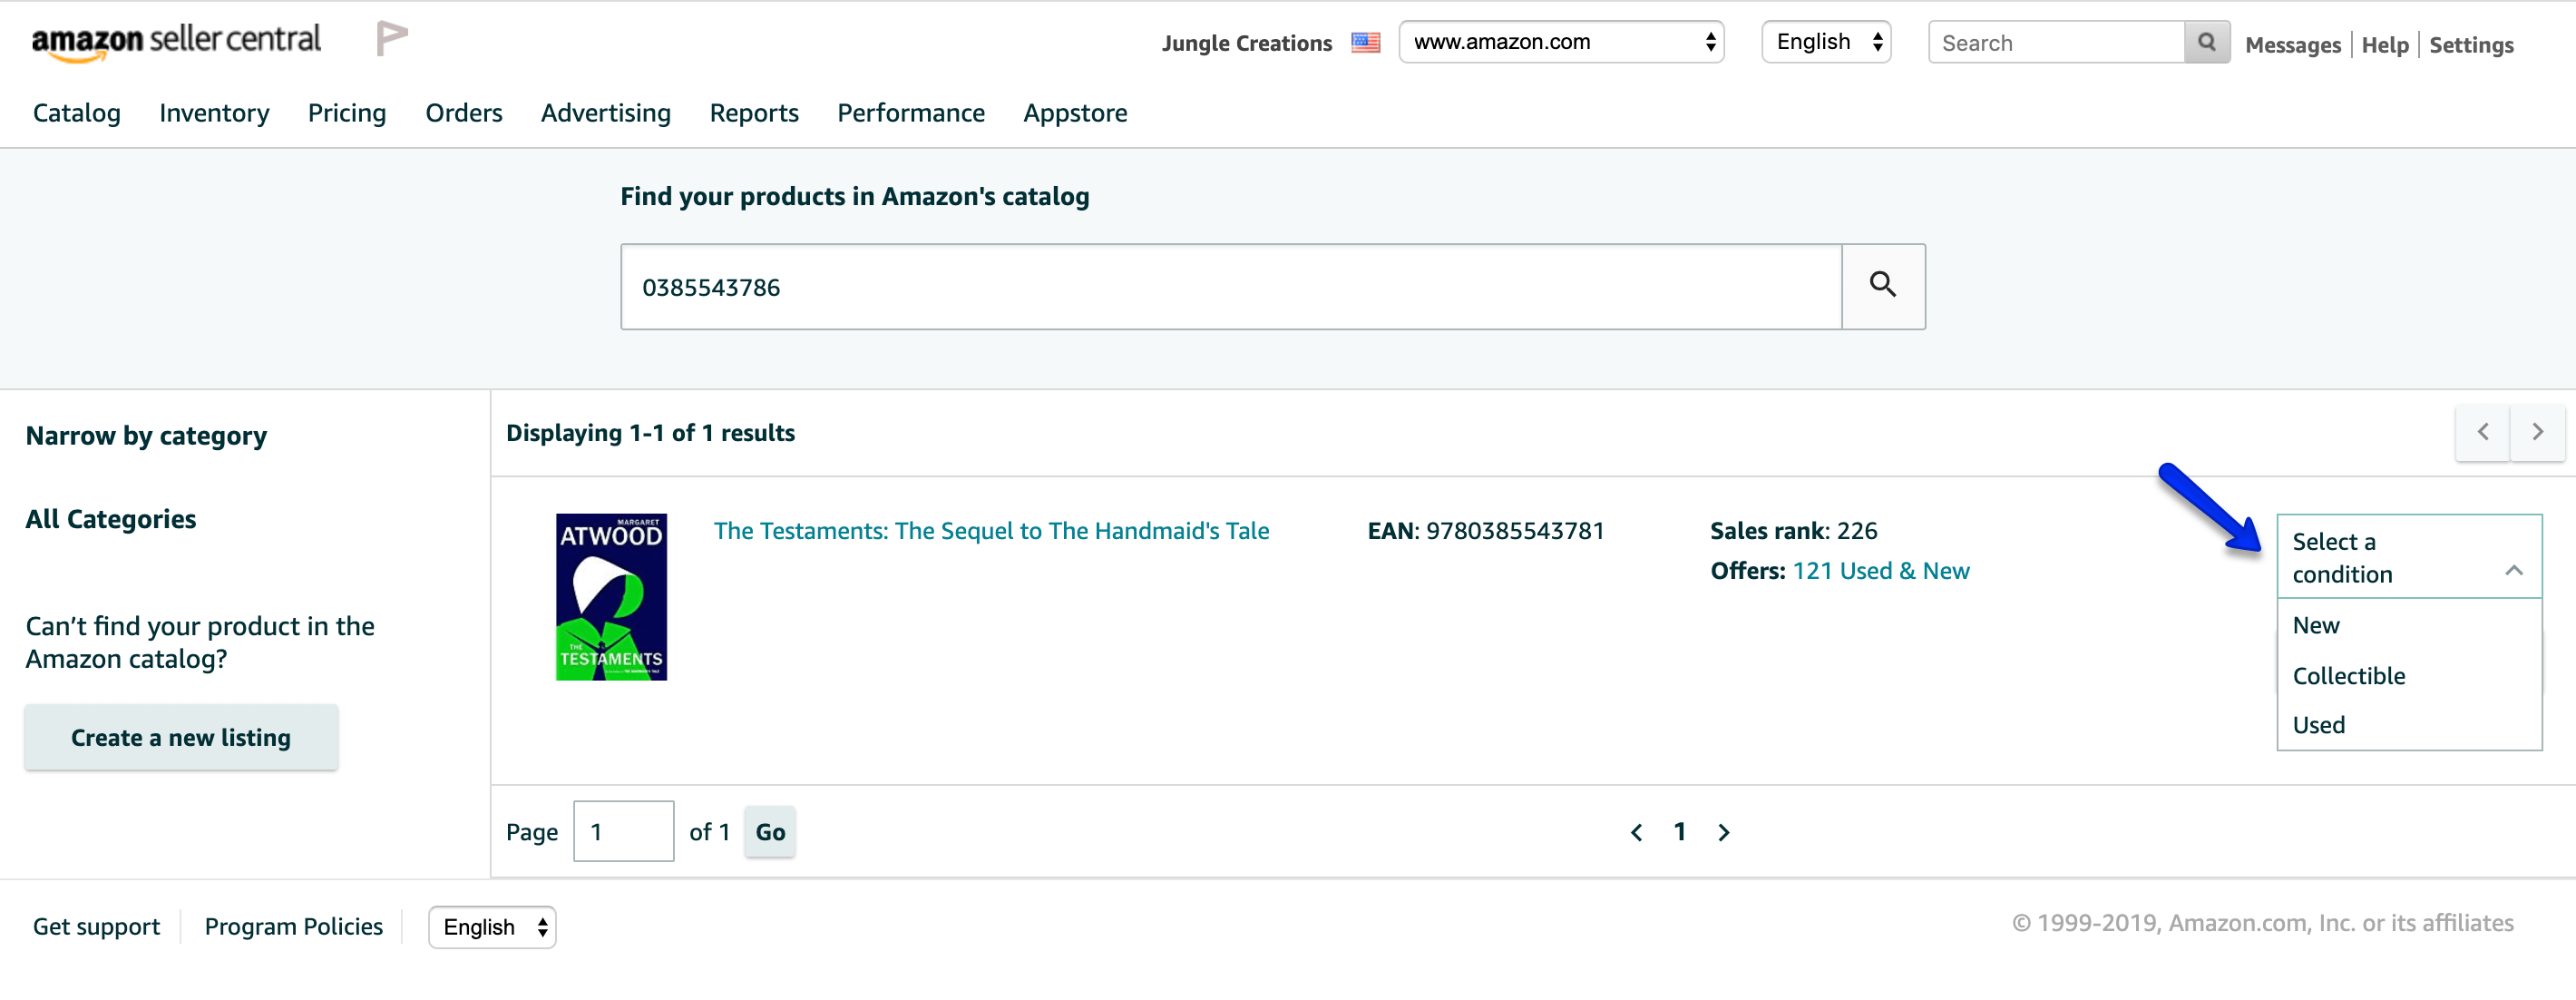Choose Collectible condition option

point(2409,676)
